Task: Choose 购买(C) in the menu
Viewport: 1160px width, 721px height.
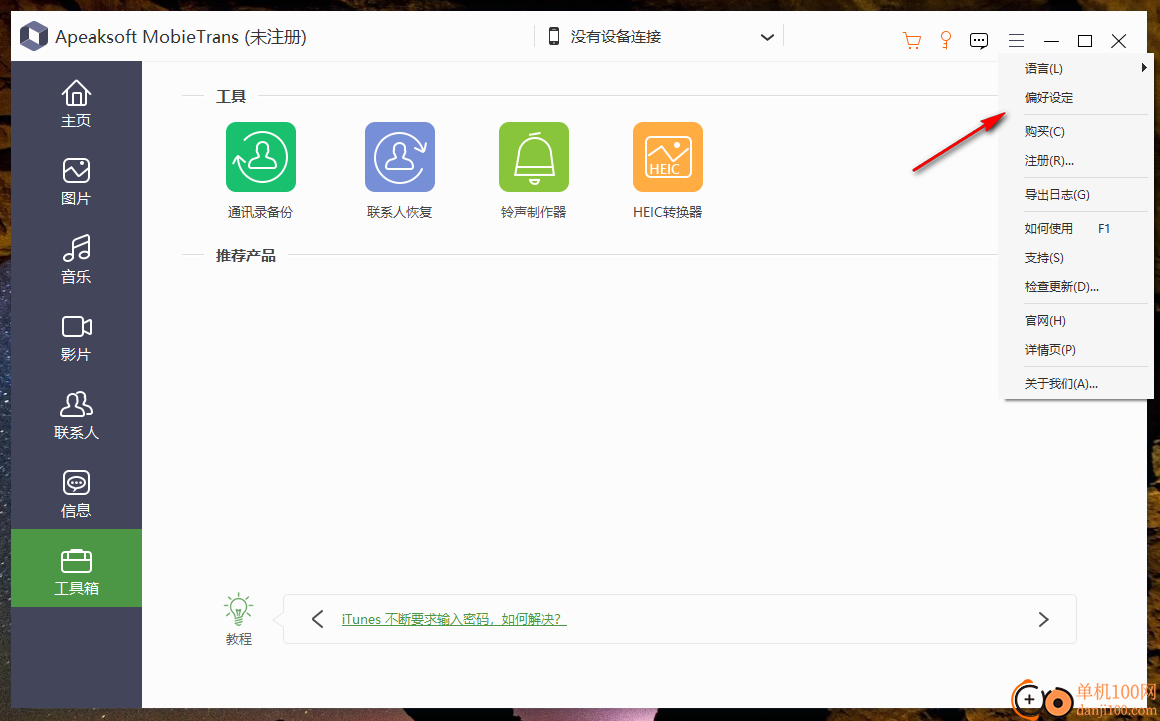Action: [x=1076, y=132]
